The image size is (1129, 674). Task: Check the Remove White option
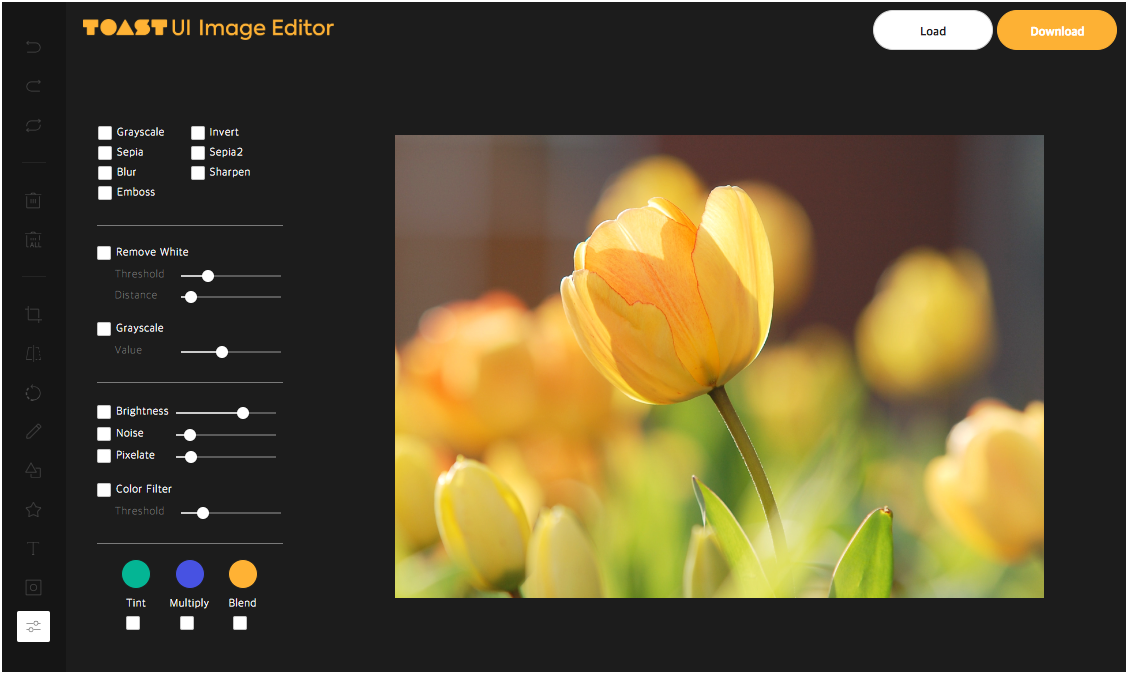tap(104, 252)
